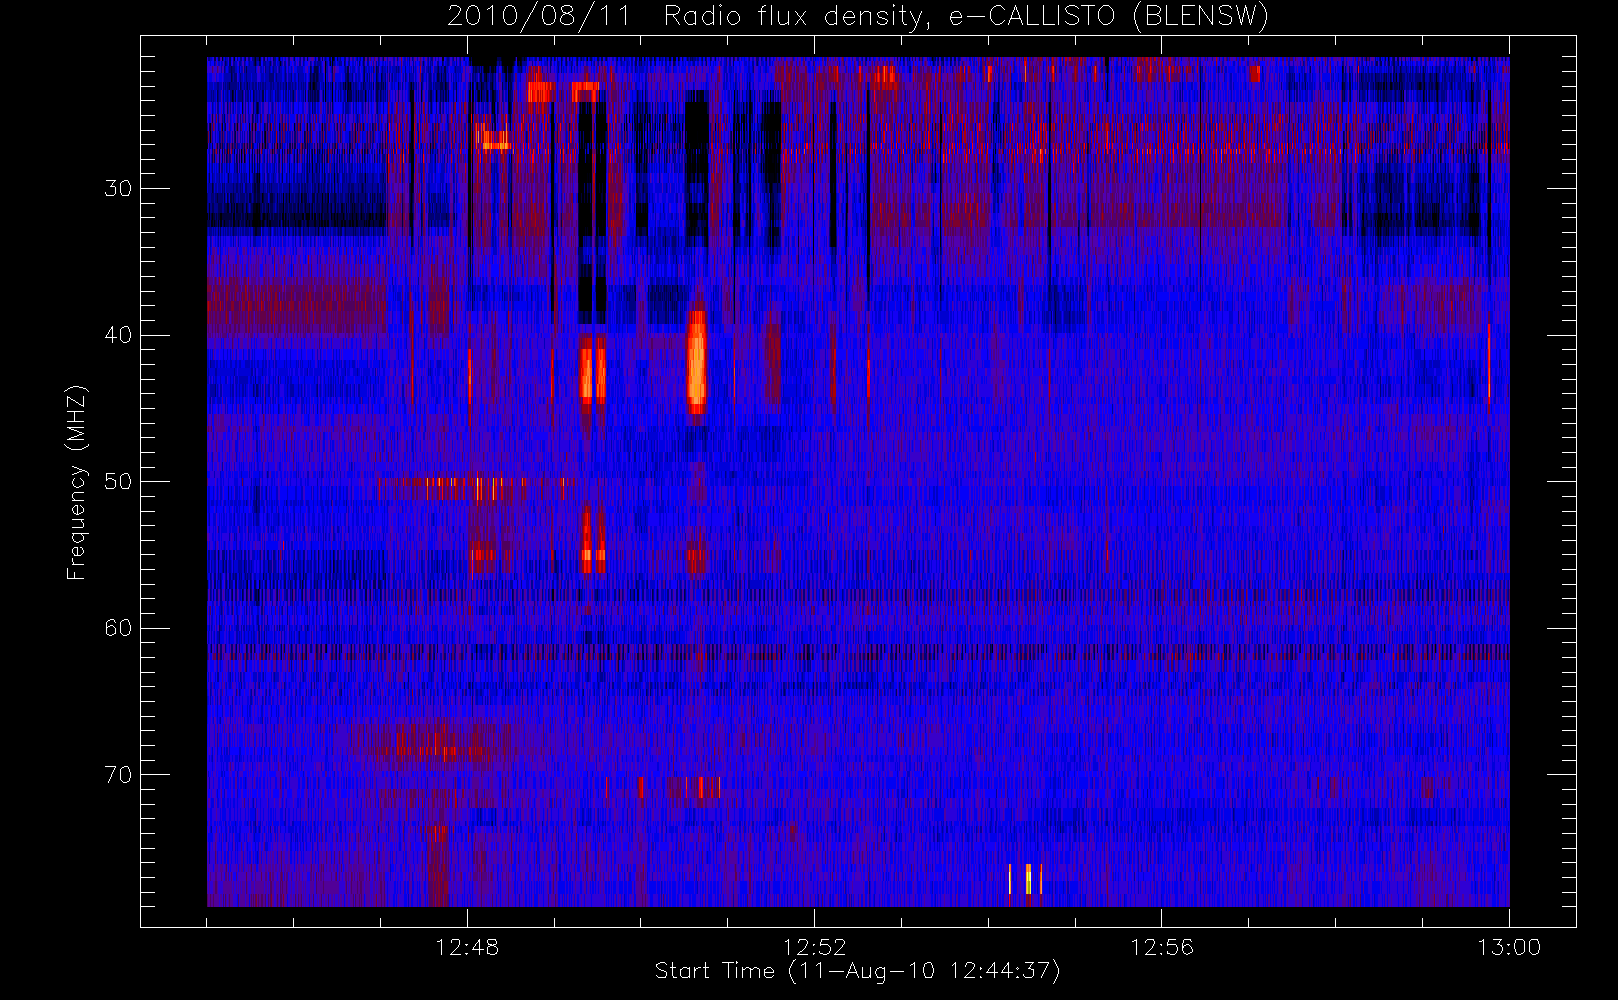Click the yellow burst near 12:54 at the bottom
Screen dimensions: 1618x1000
tap(1027, 879)
